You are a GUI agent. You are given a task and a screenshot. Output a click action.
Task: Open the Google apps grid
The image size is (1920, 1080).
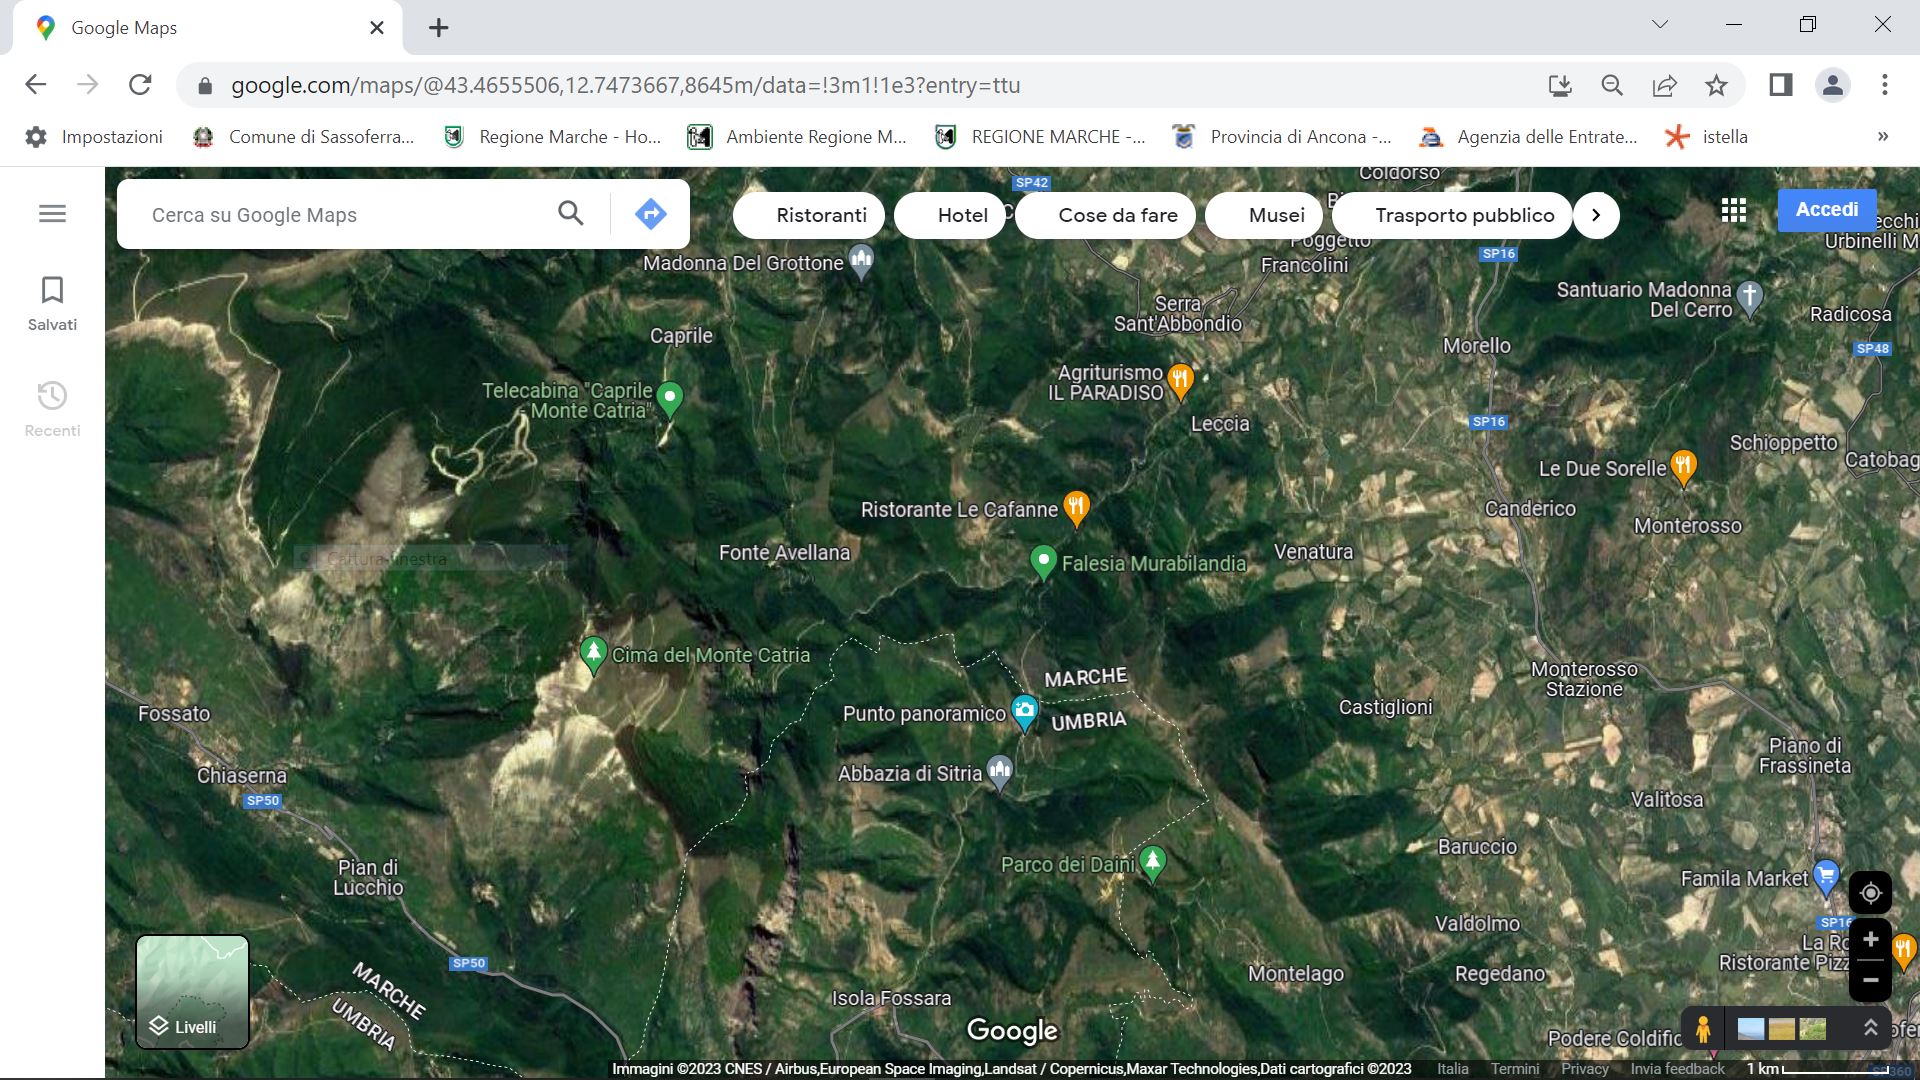1734,210
